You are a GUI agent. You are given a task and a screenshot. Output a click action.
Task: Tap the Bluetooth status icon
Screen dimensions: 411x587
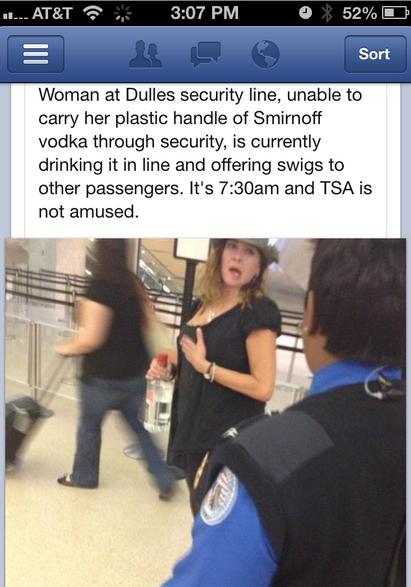[x=327, y=13]
